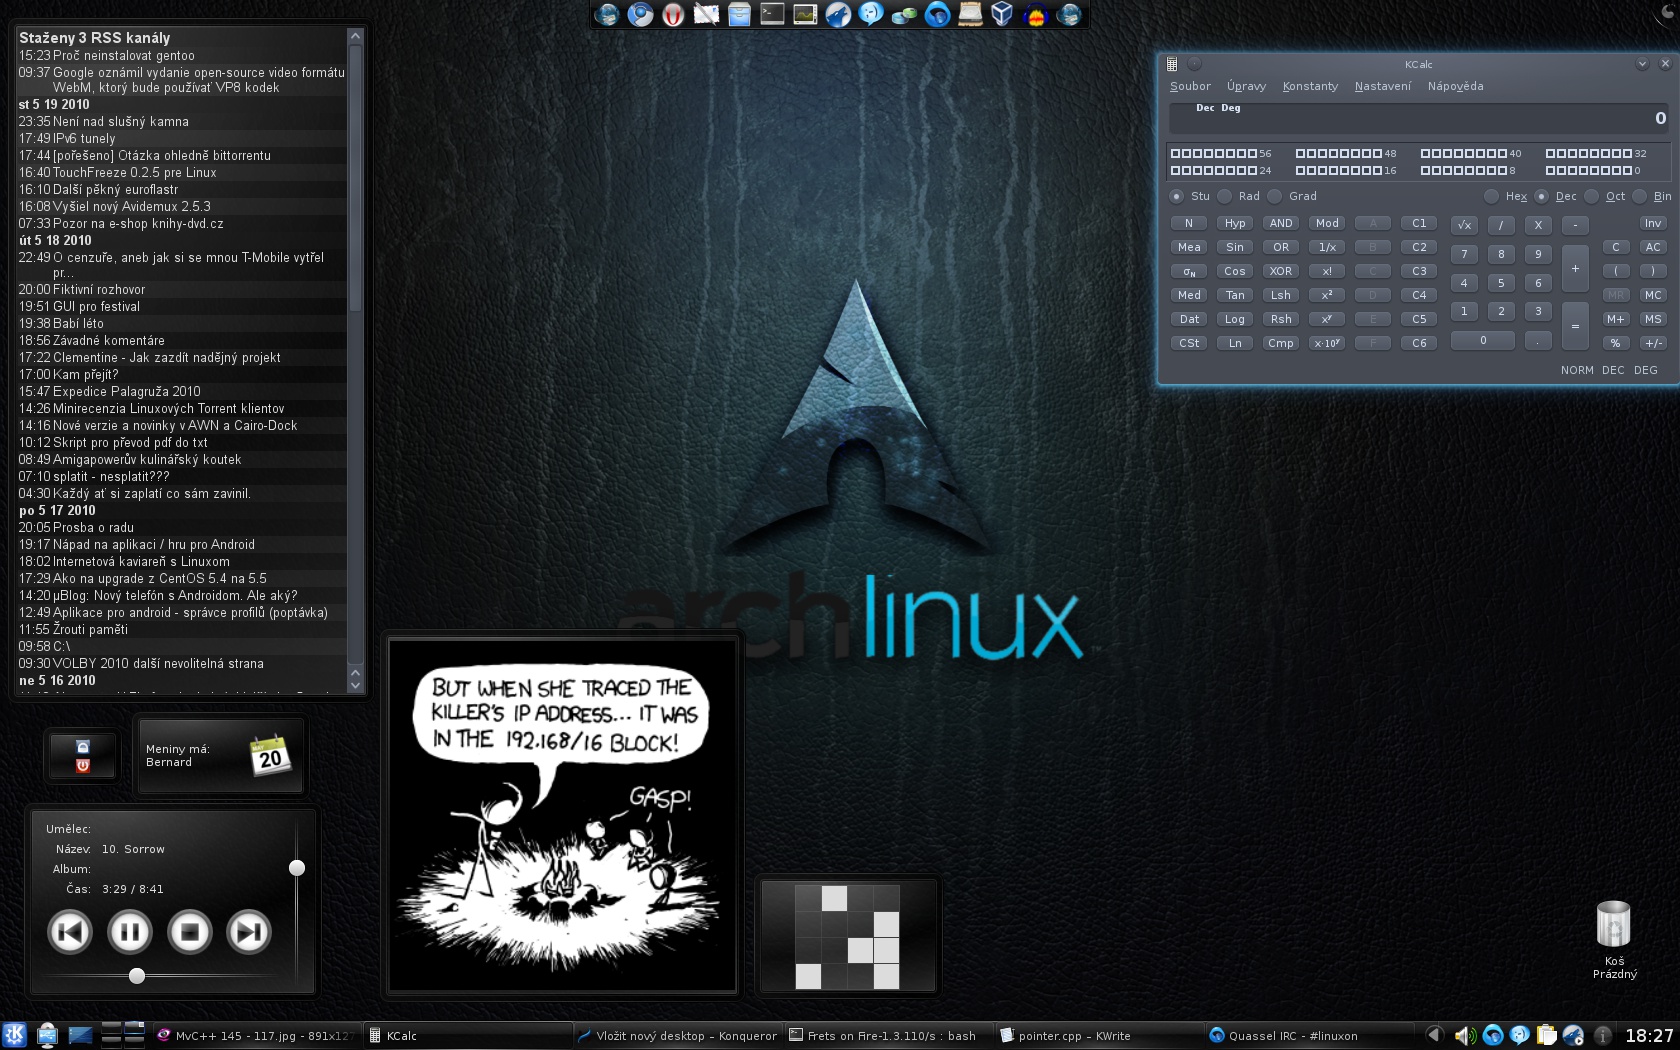This screenshot has height=1050, width=1680.
Task: Switch to Konqueror taskbar entry
Action: [x=677, y=1036]
